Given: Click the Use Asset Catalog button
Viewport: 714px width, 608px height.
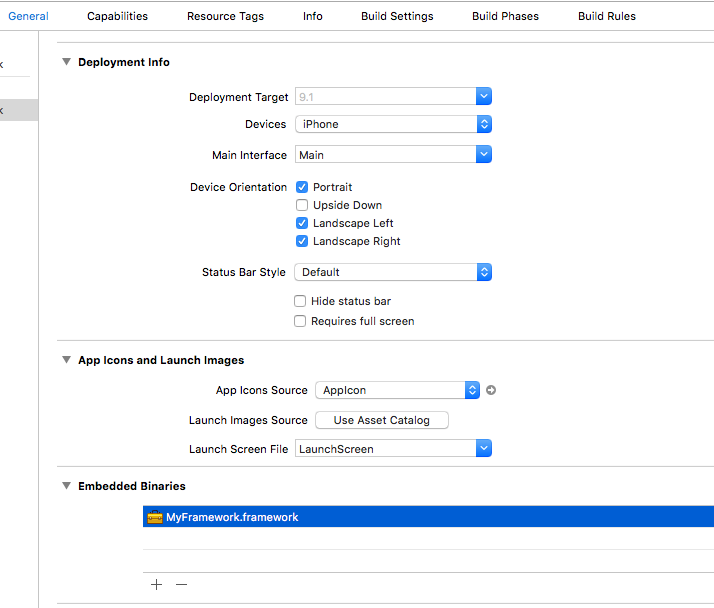Looking at the screenshot, I should [381, 420].
